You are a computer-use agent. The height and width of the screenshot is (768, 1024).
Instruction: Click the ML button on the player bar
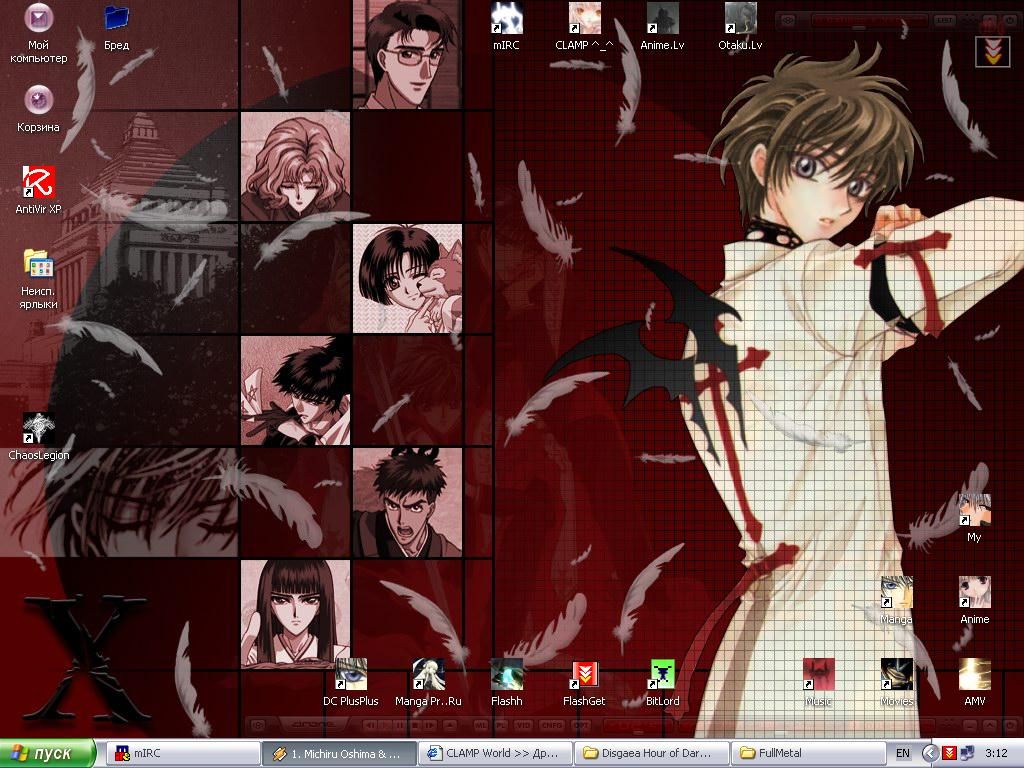coord(480,725)
